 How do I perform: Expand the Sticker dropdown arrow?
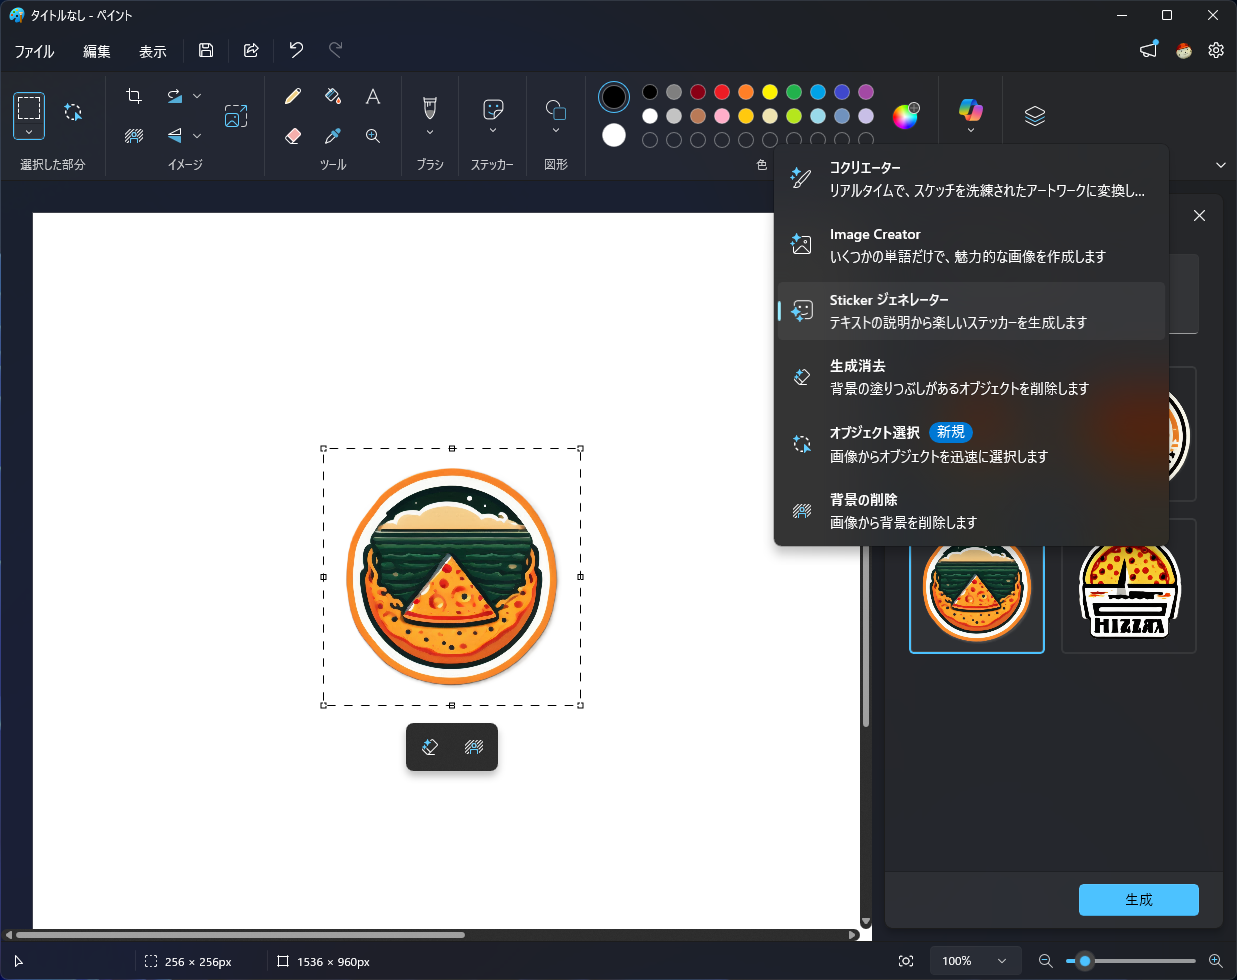coord(493,130)
